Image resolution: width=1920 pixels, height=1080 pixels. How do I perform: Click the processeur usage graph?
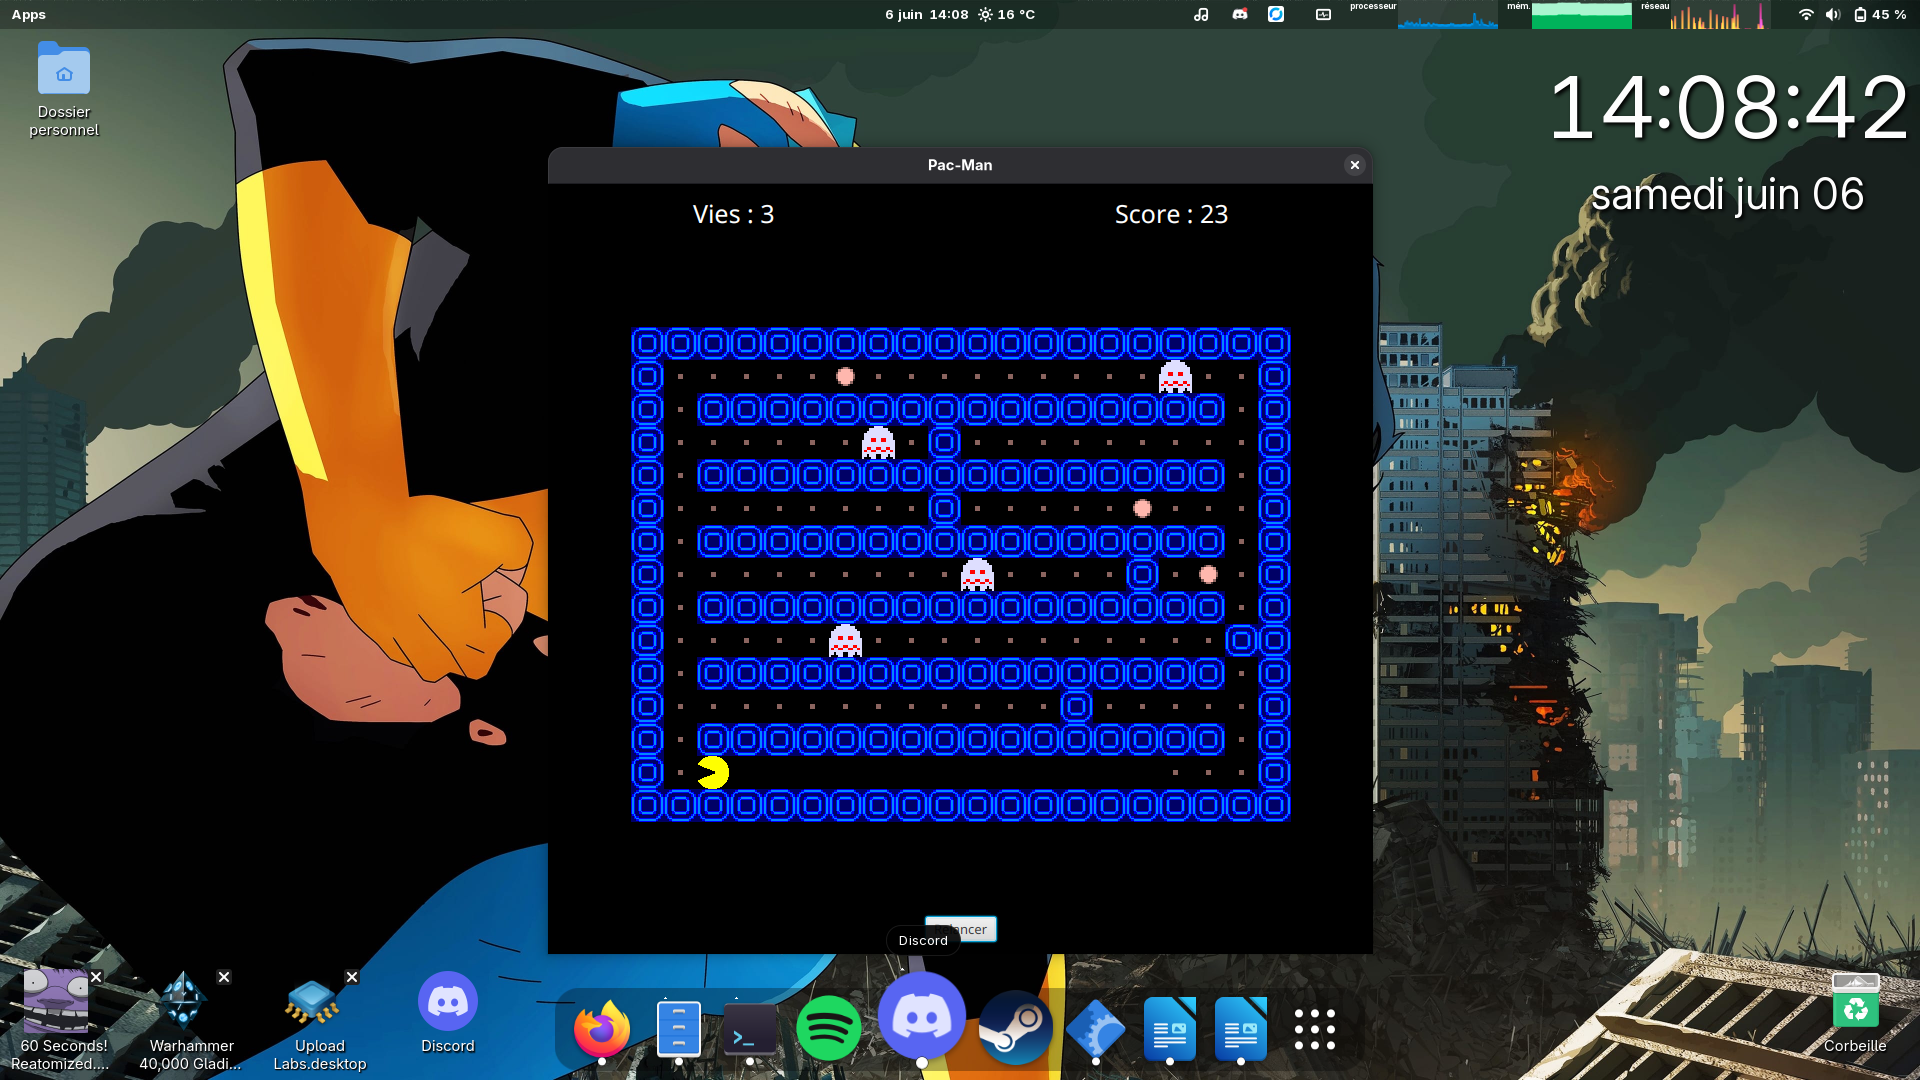pyautogui.click(x=1447, y=15)
